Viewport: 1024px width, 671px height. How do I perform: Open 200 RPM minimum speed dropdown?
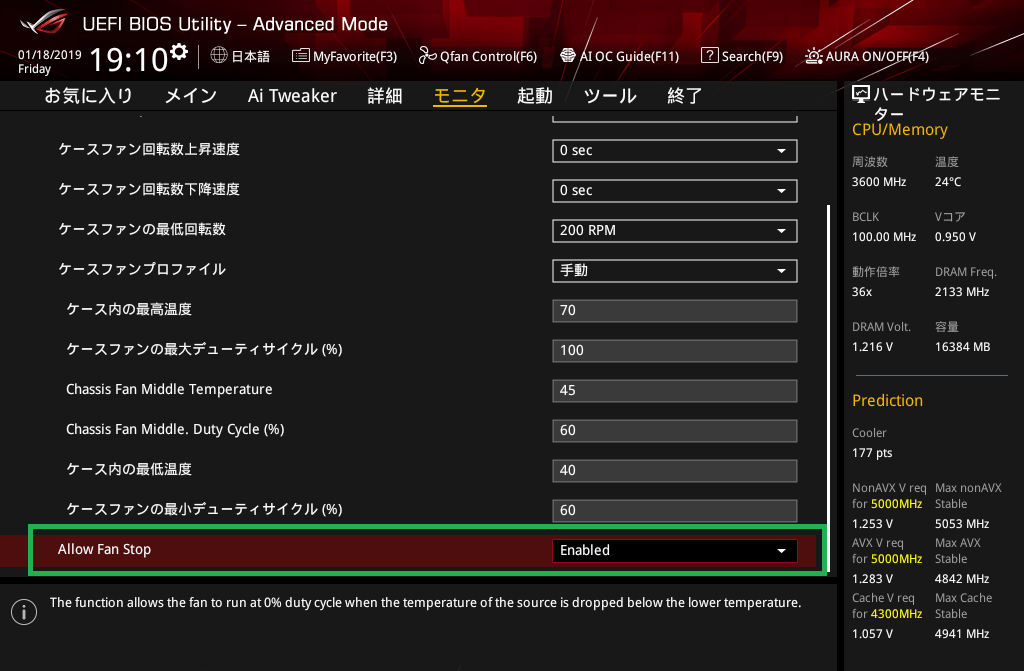tap(675, 231)
